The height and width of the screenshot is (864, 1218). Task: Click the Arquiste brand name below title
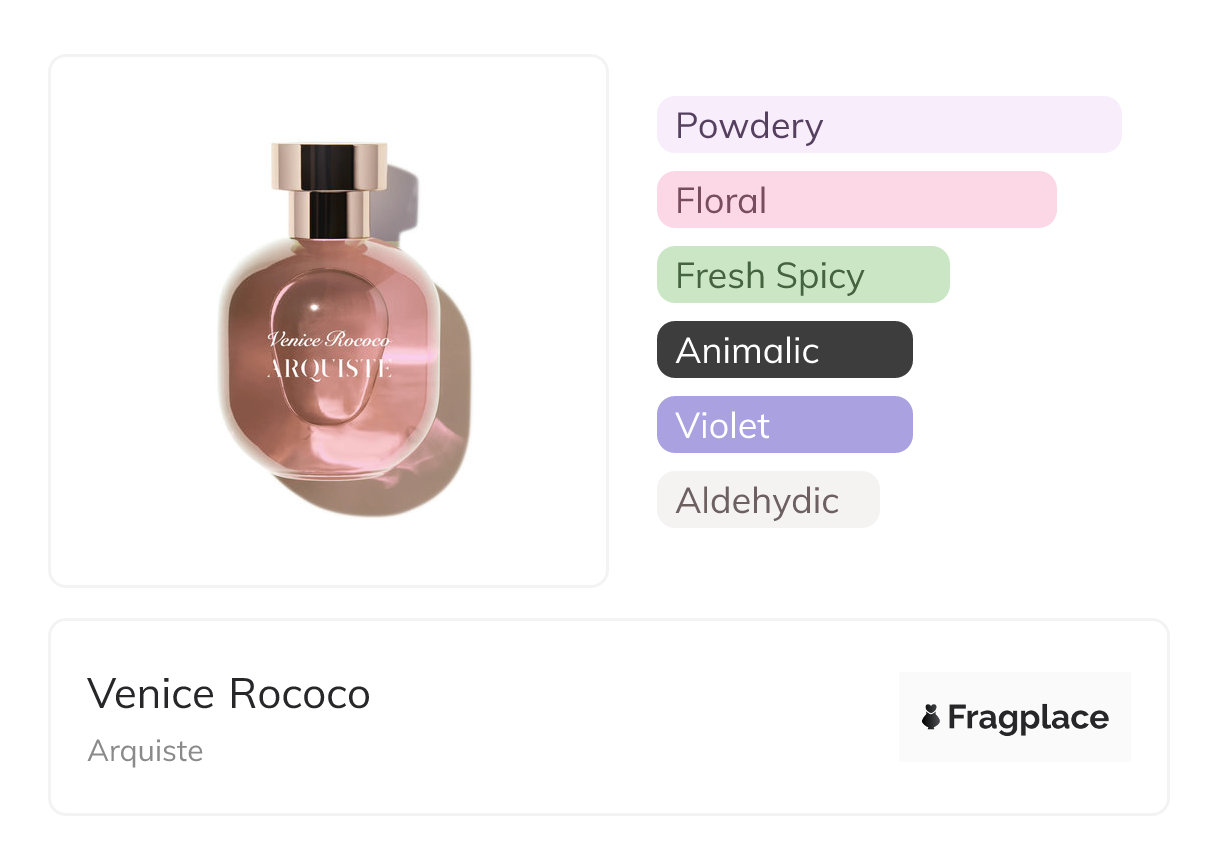(x=145, y=750)
